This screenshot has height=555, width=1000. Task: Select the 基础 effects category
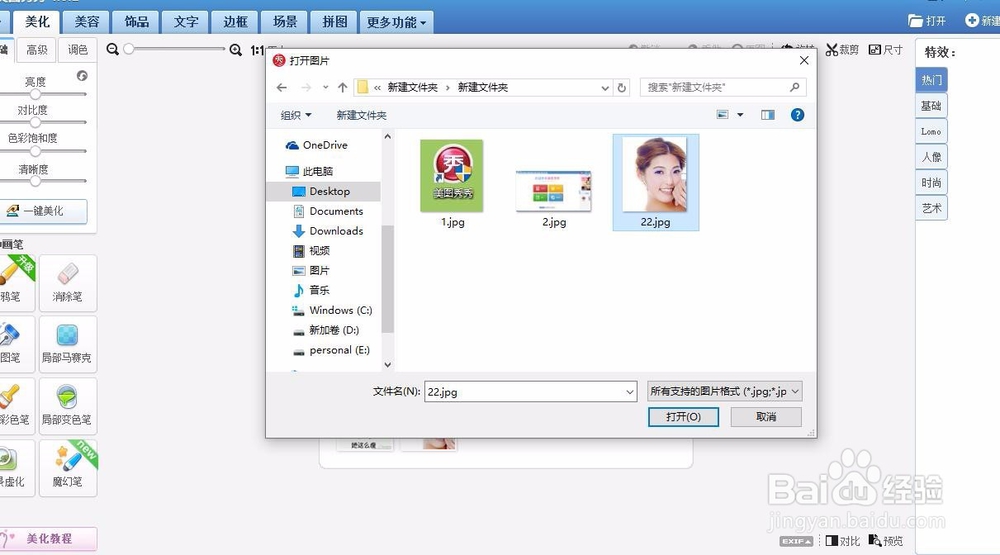(x=931, y=106)
